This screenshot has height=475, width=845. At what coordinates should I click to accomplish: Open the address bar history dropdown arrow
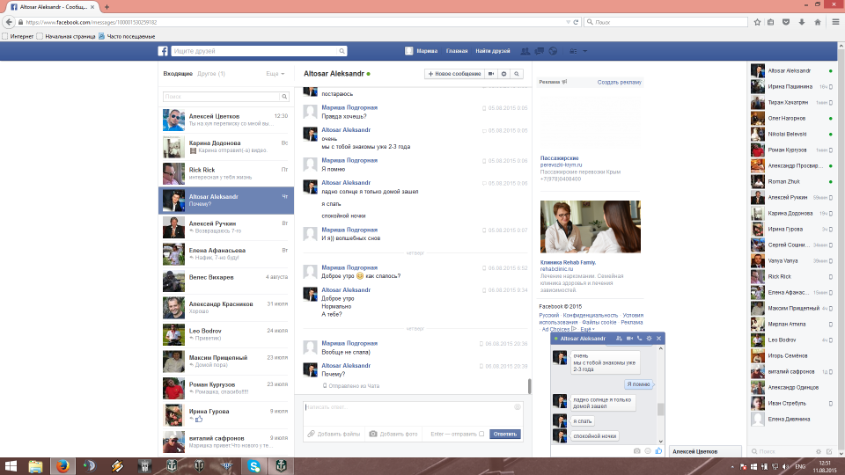tap(567, 22)
